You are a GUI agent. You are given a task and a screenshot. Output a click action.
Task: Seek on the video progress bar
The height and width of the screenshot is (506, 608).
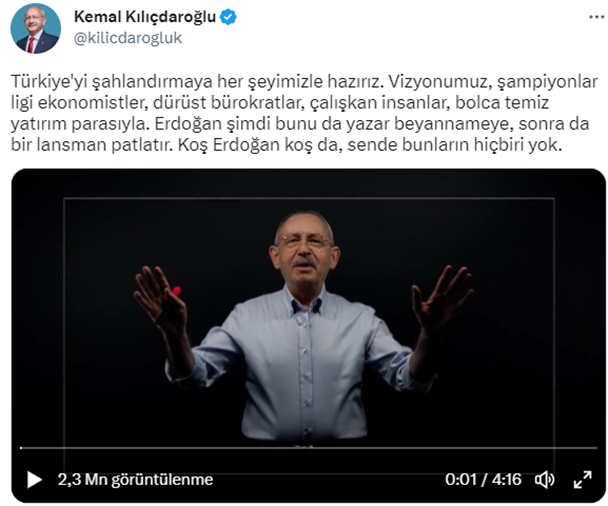click(x=309, y=448)
